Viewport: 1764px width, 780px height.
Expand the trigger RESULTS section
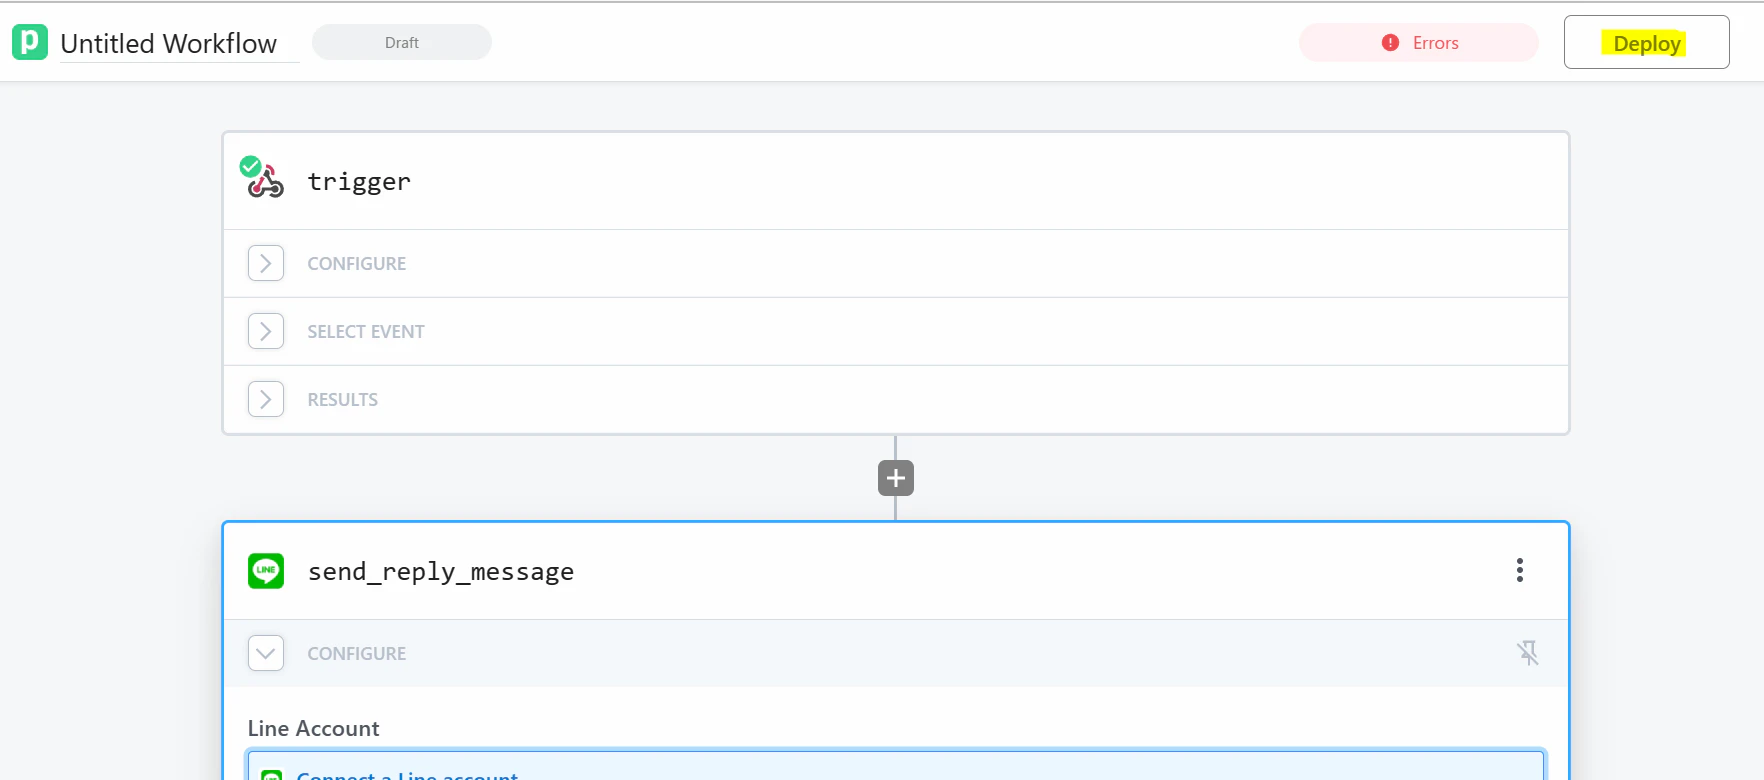point(266,399)
